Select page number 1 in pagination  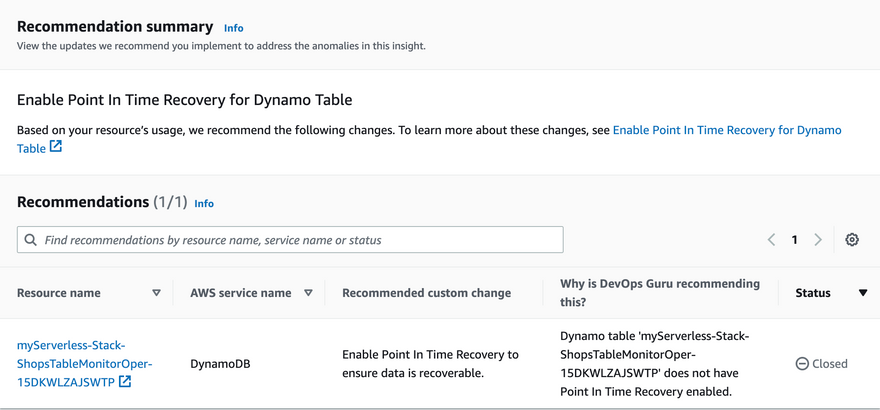click(x=795, y=240)
